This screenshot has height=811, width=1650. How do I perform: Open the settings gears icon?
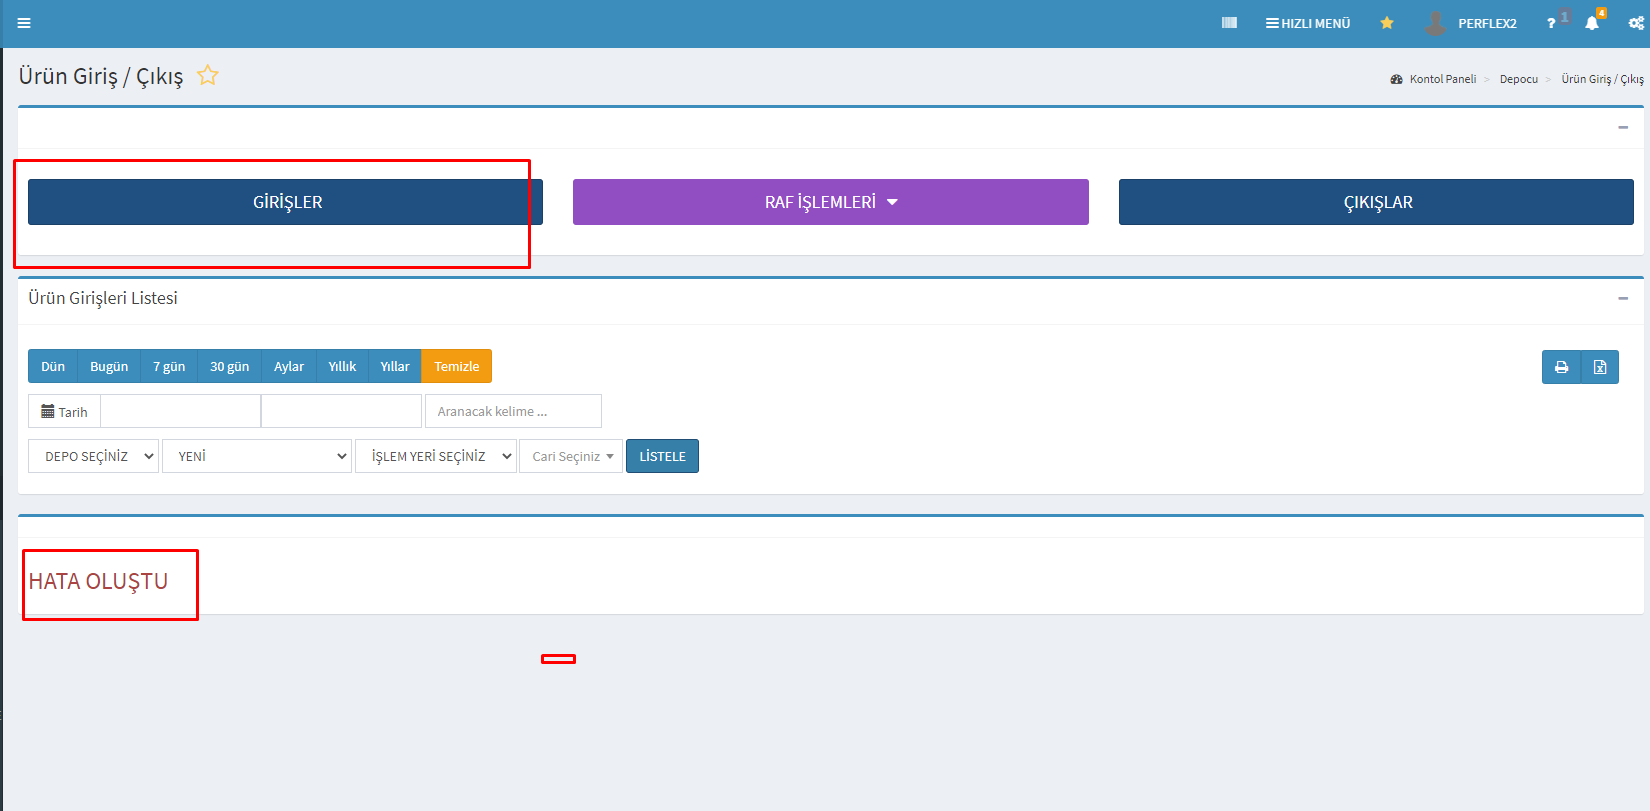(1636, 23)
